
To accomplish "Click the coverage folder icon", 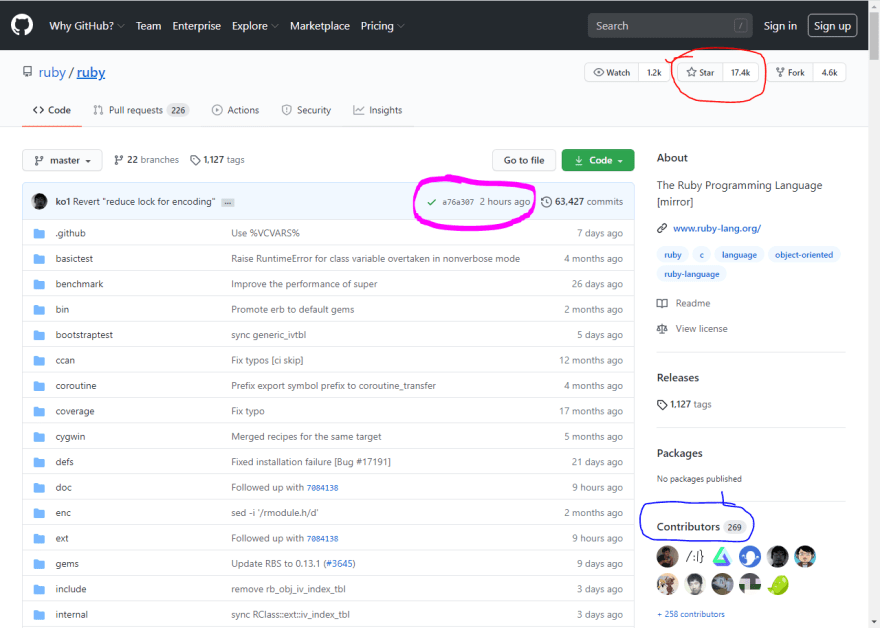I will [39, 411].
